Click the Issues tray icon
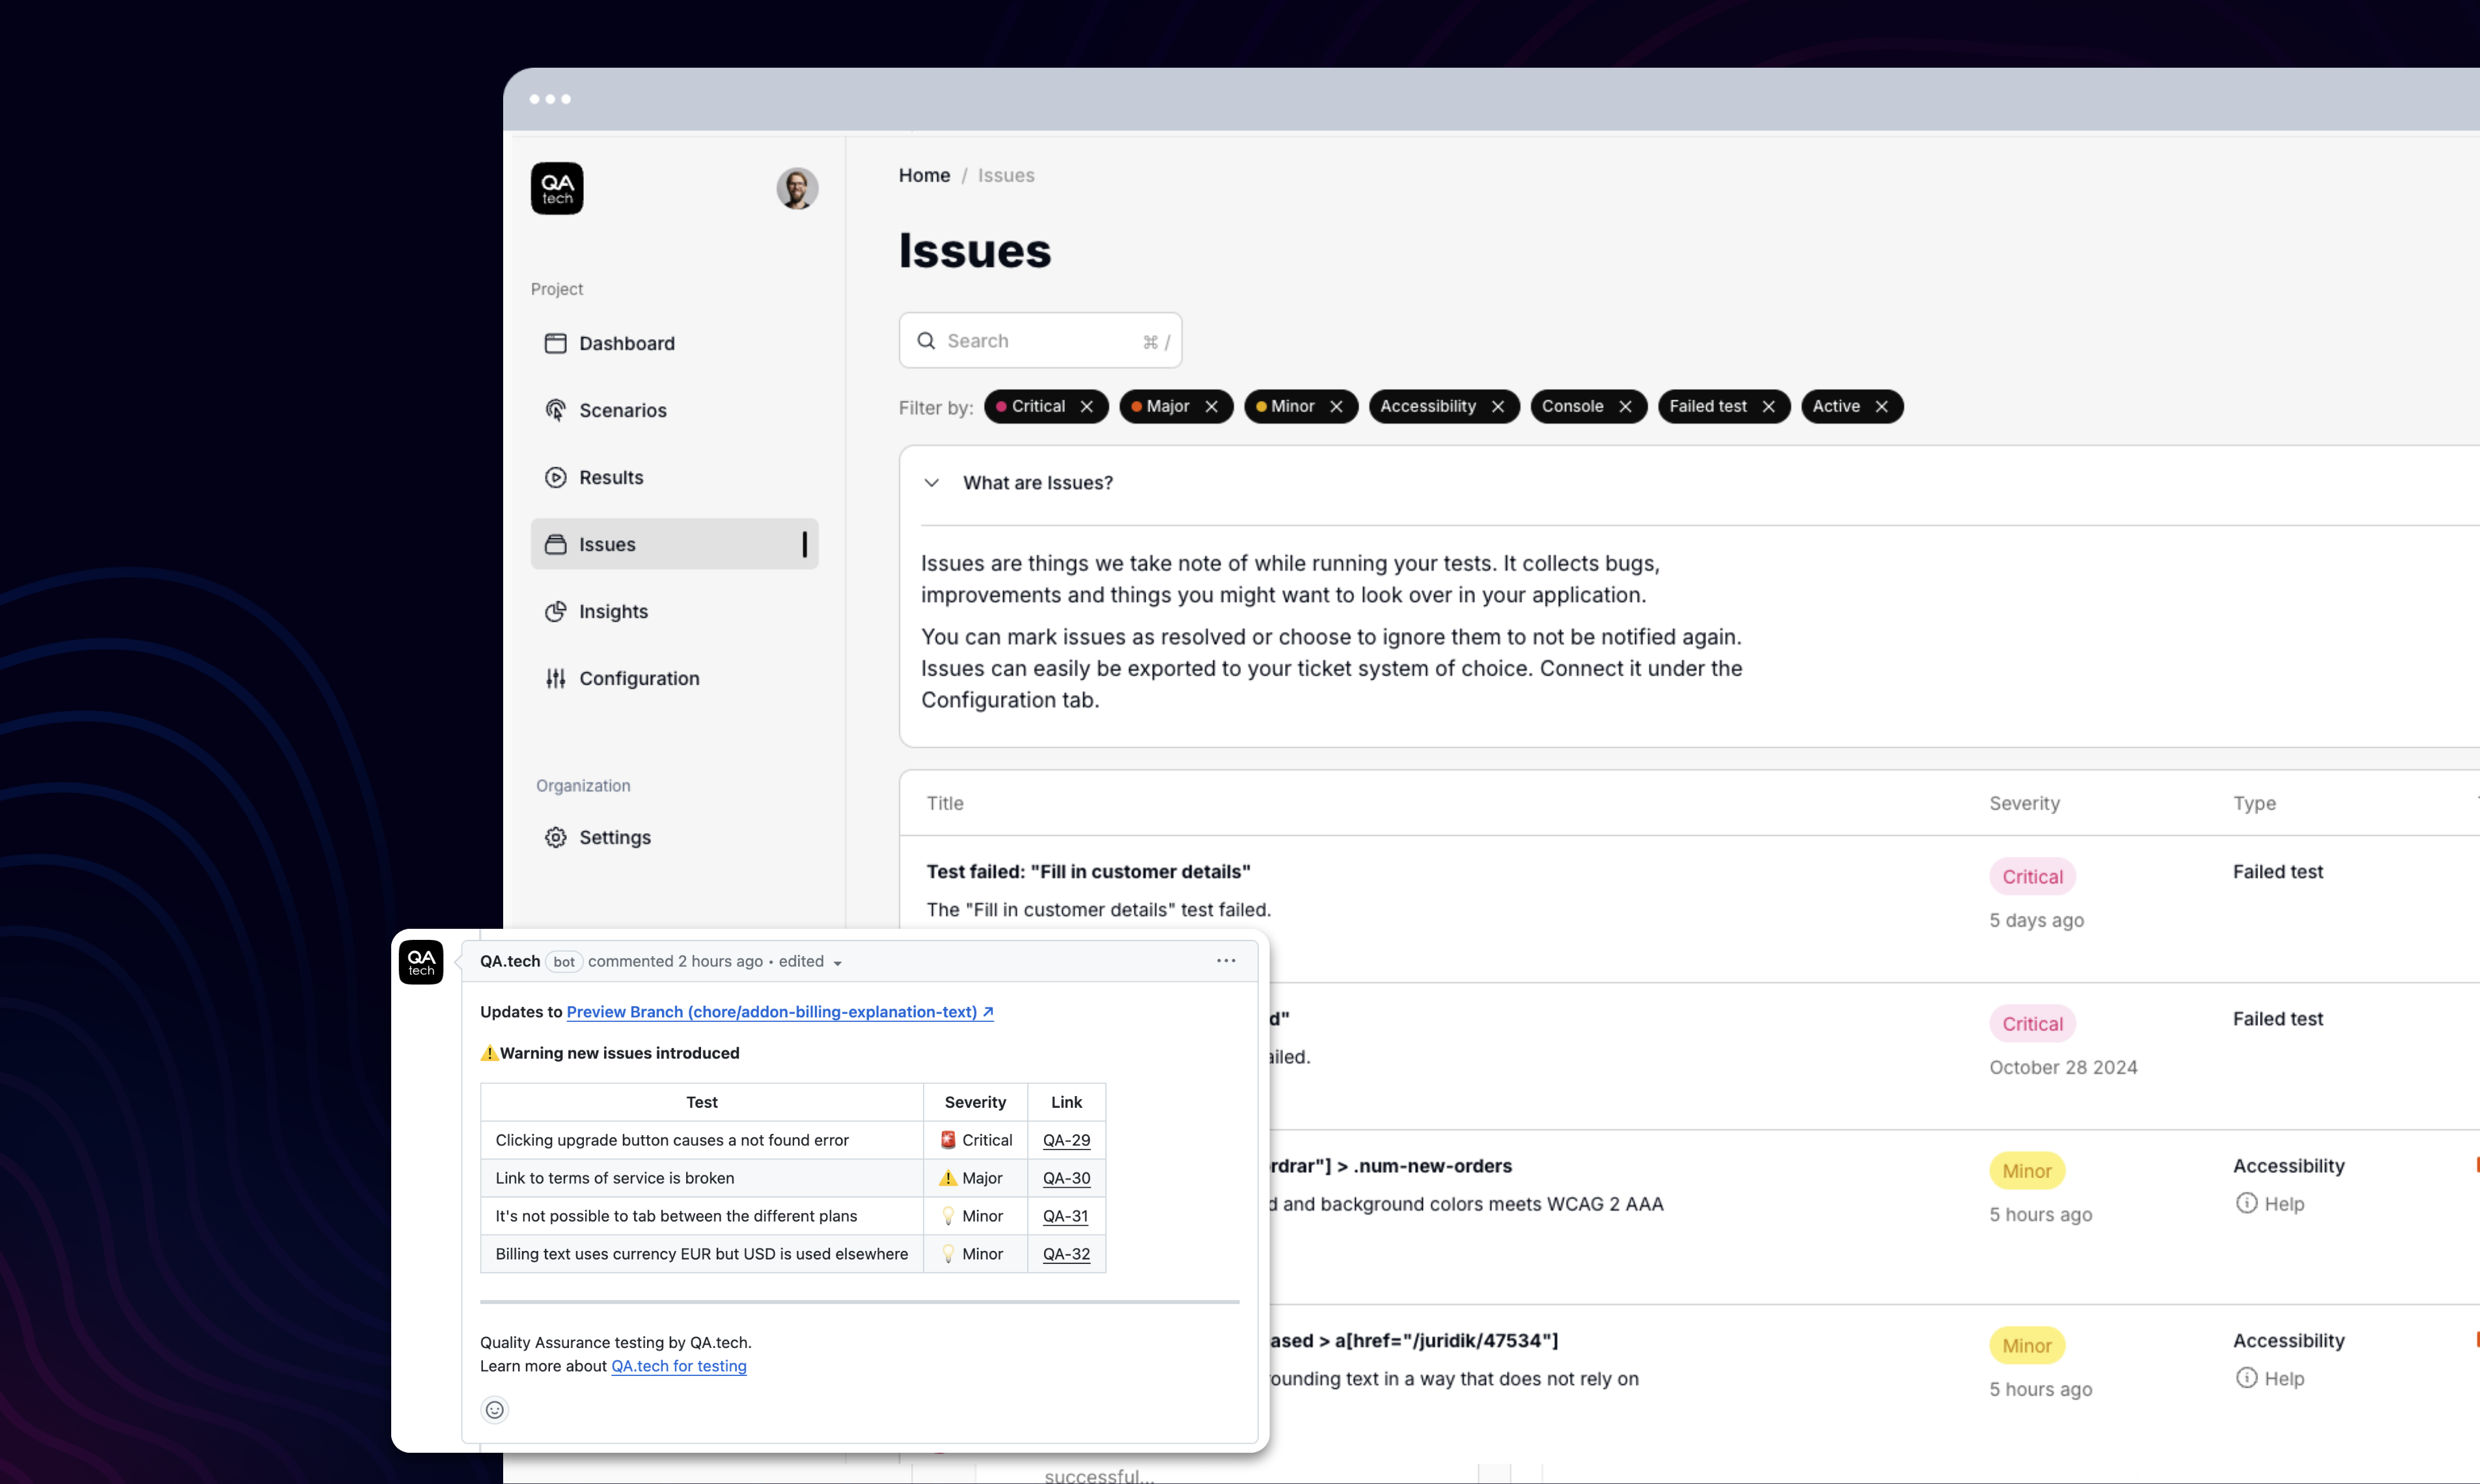The image size is (2480, 1484). (555, 544)
